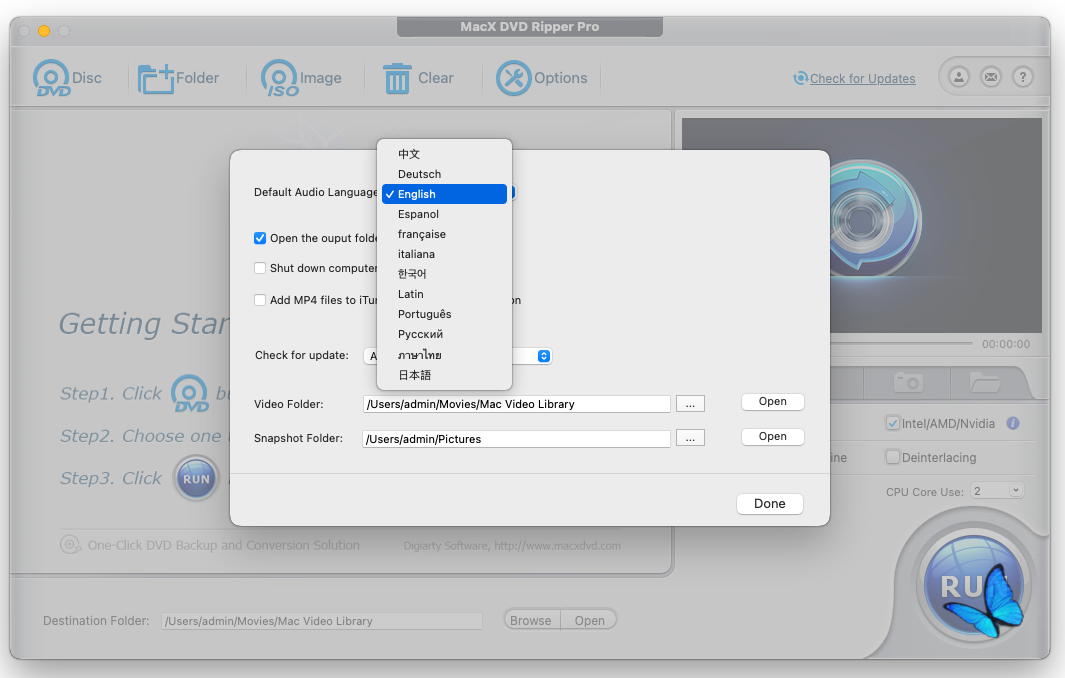The height and width of the screenshot is (678, 1065).
Task: Choose Русский in the language menu
Action: coord(444,334)
